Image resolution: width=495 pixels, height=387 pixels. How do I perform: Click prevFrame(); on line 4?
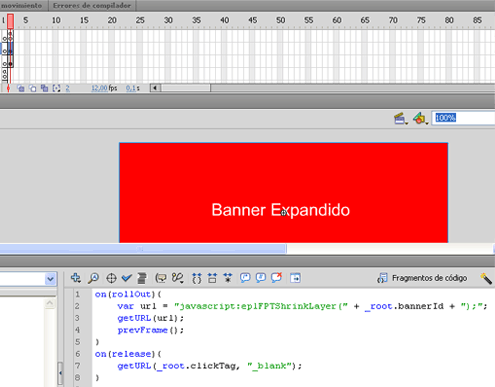point(150,330)
